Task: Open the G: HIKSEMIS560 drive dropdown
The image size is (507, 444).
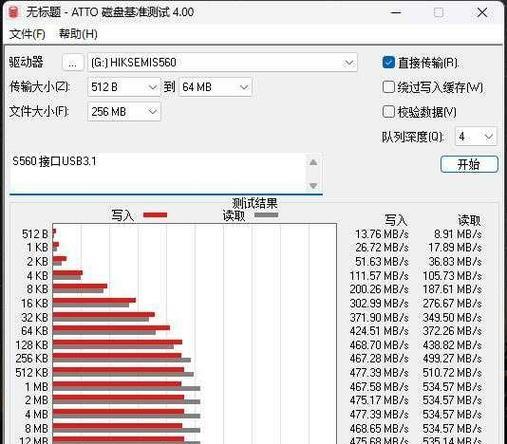Action: coord(222,62)
